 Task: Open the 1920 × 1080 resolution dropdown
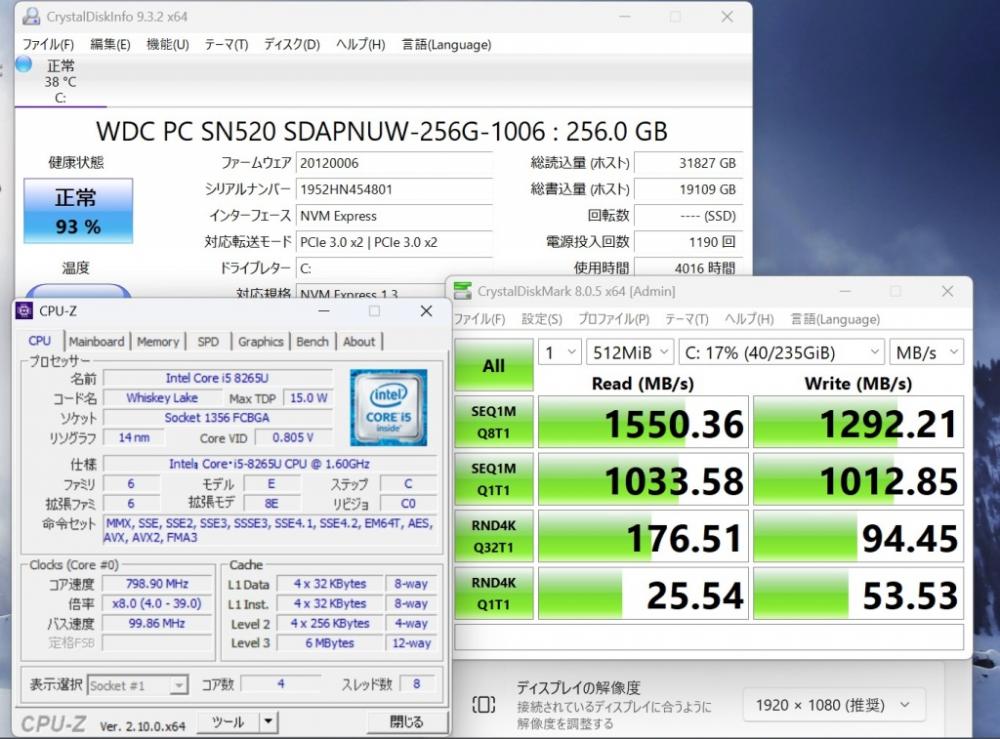pos(834,705)
